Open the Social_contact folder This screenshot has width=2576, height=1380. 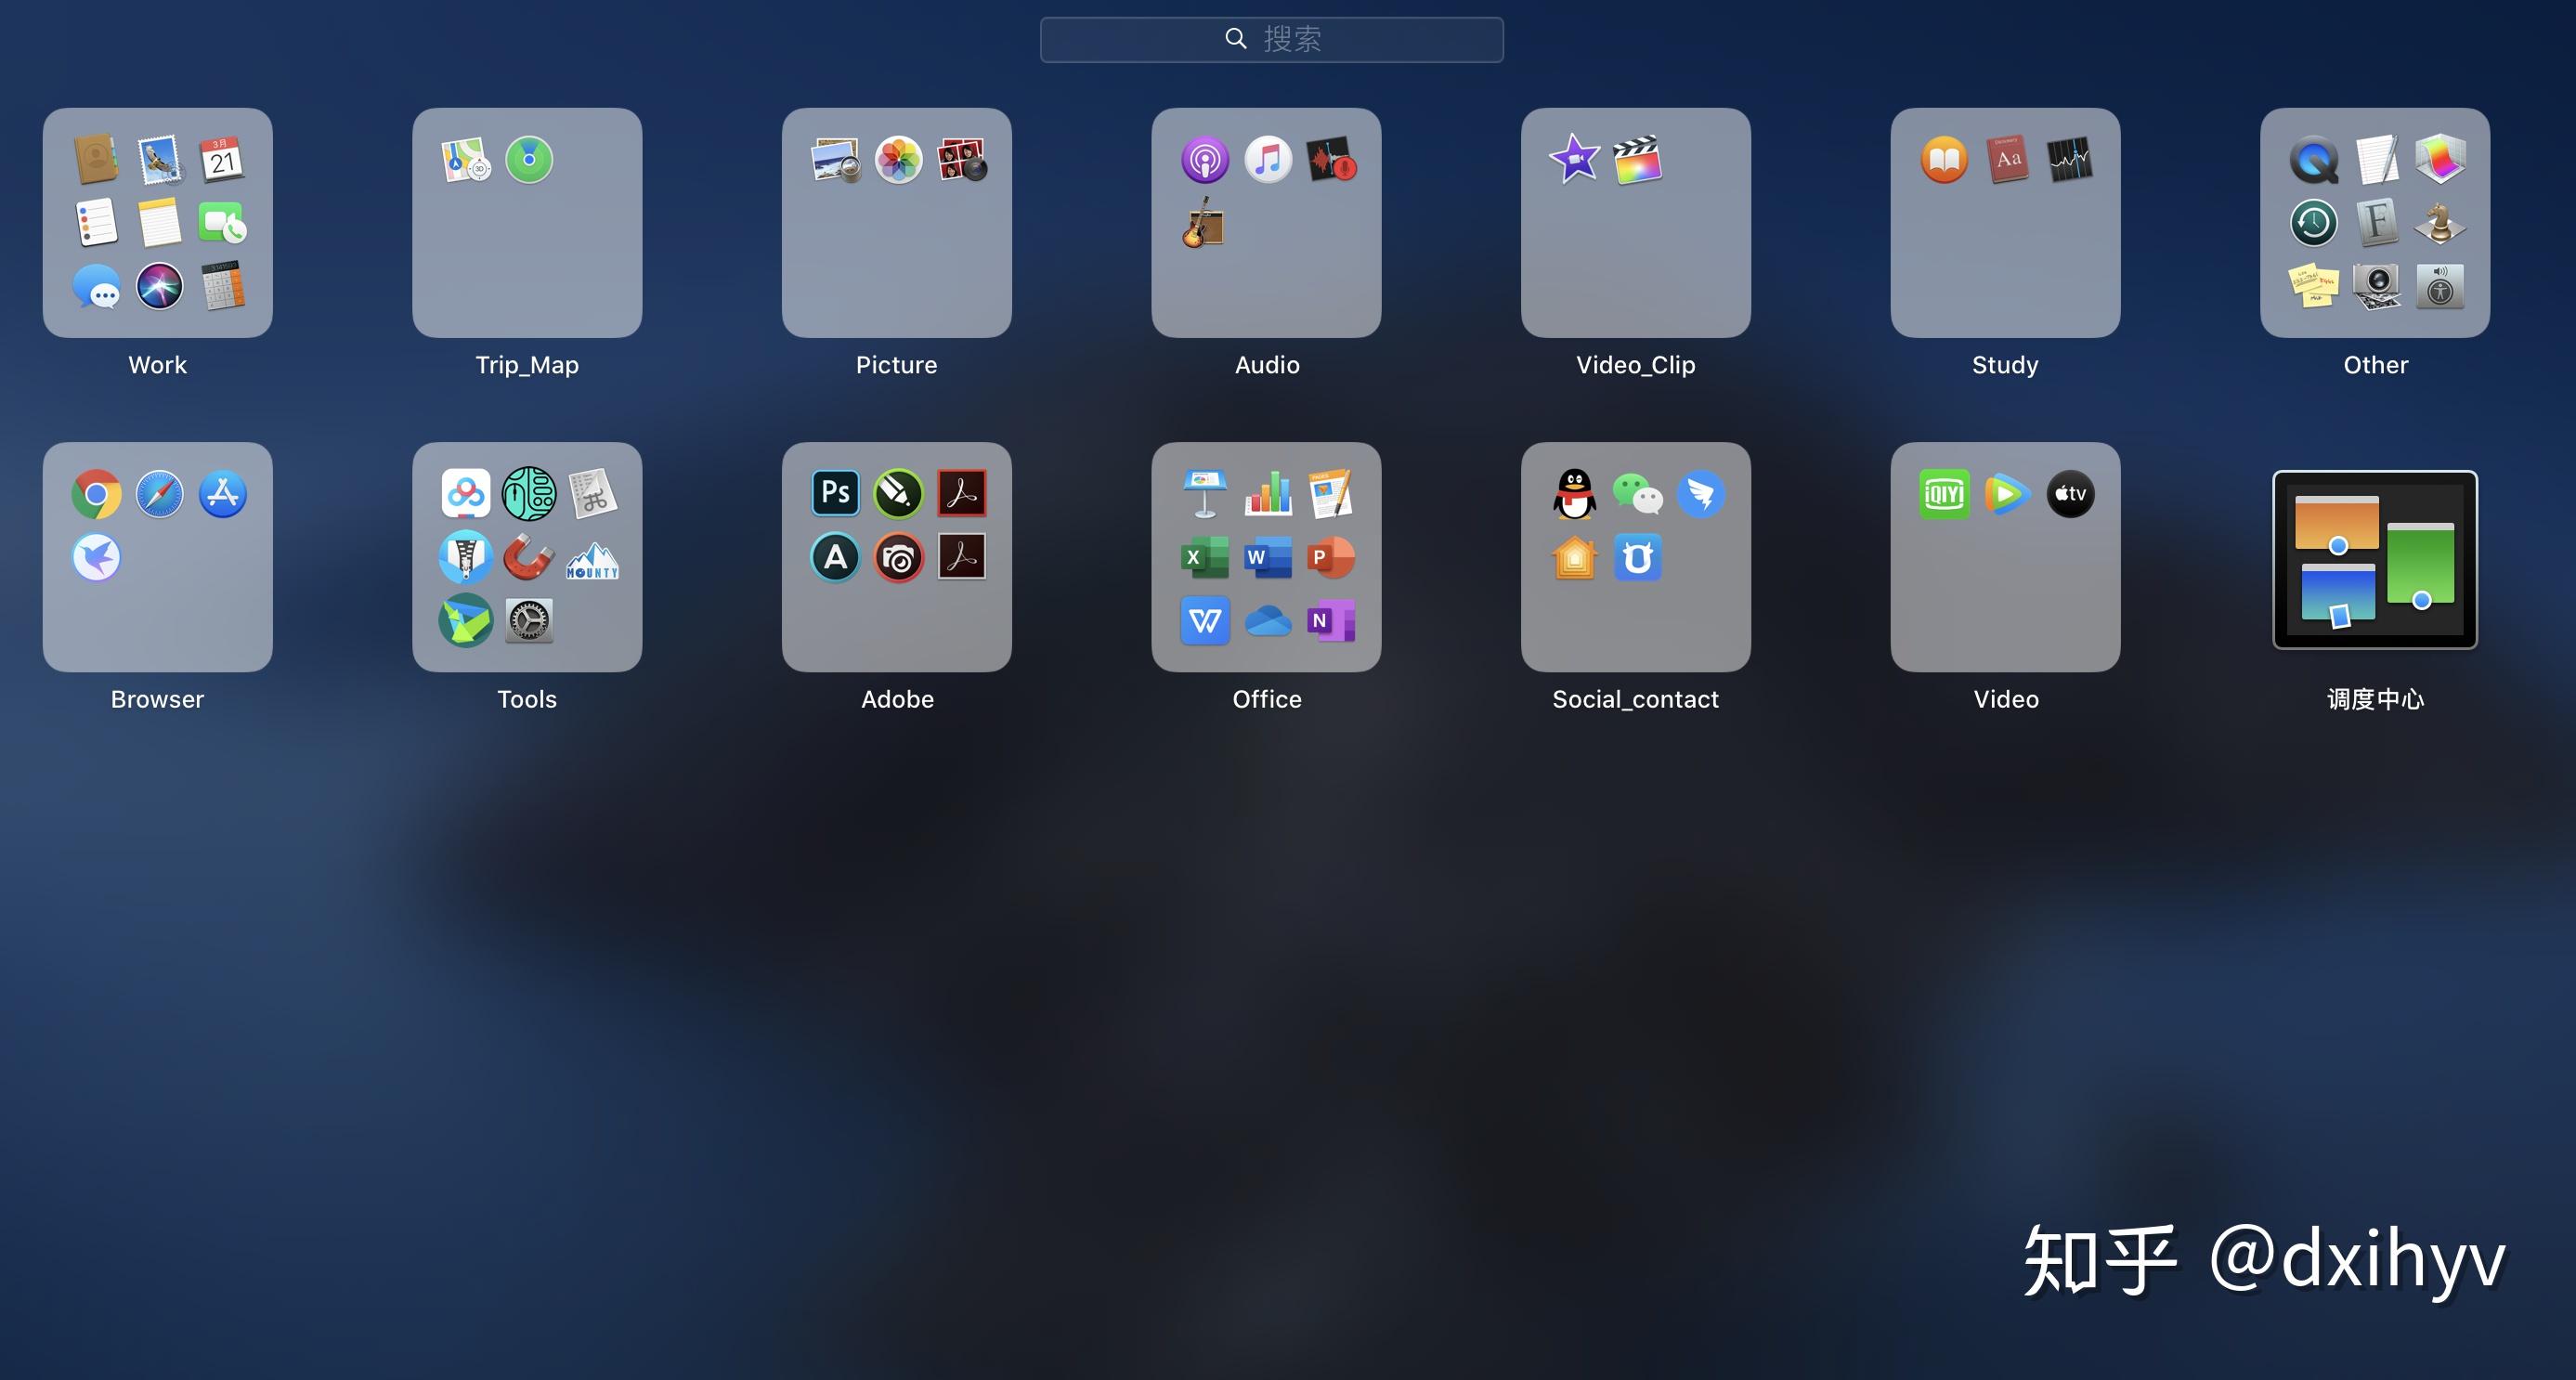1635,556
